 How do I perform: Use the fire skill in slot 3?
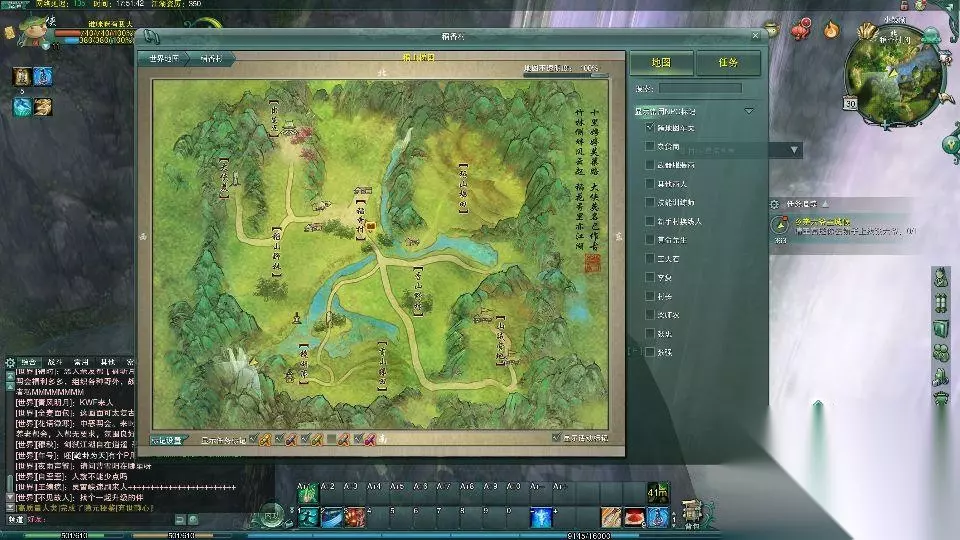(x=355, y=517)
